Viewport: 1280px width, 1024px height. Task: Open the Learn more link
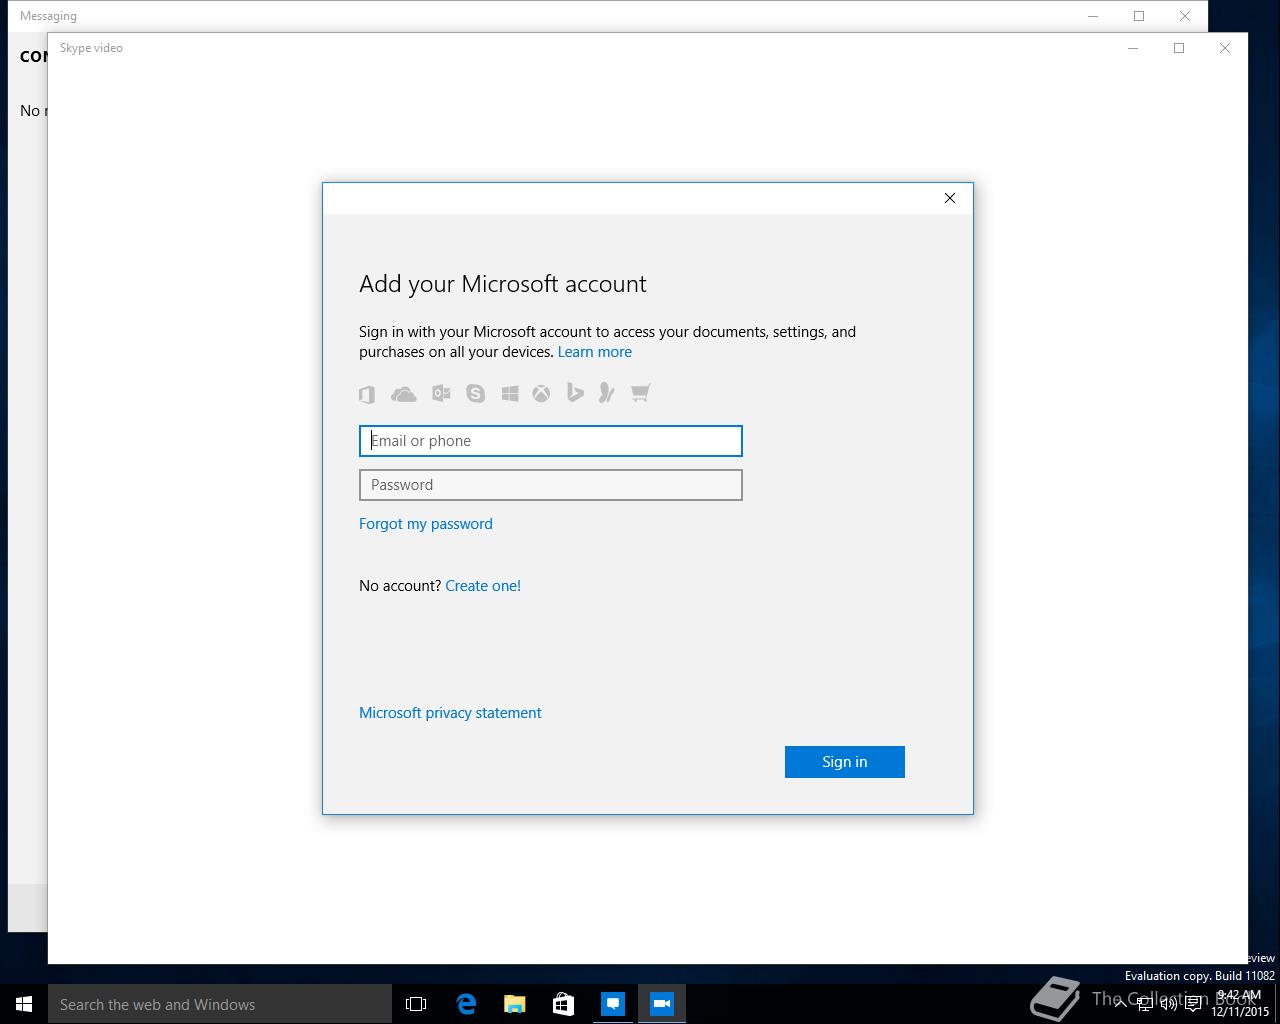pos(595,352)
